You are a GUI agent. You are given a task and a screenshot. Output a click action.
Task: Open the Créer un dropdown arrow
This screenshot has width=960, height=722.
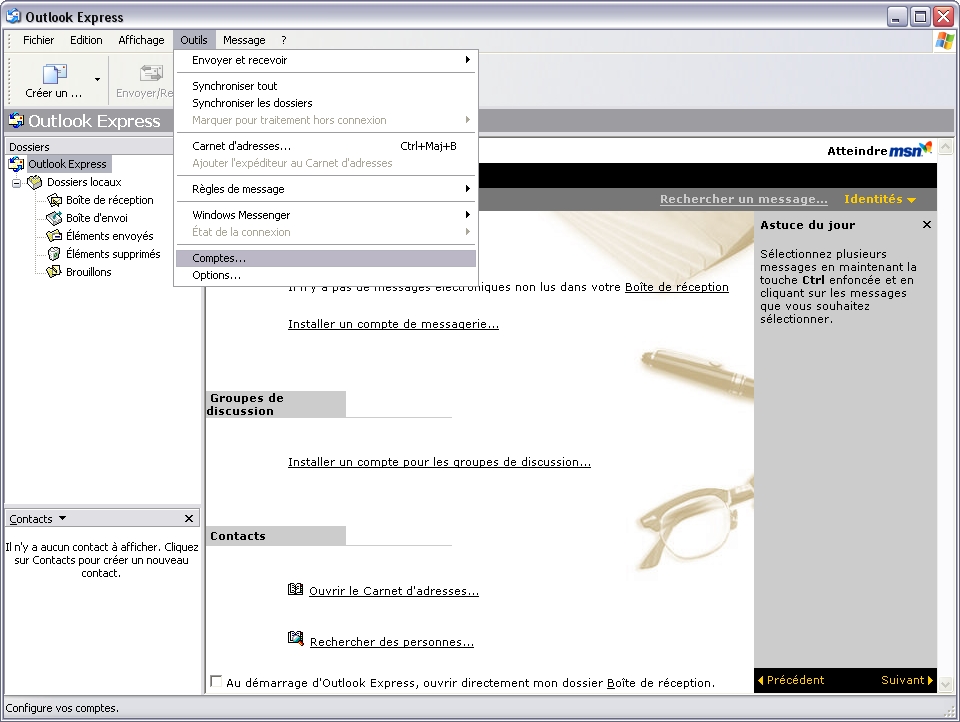[x=97, y=79]
